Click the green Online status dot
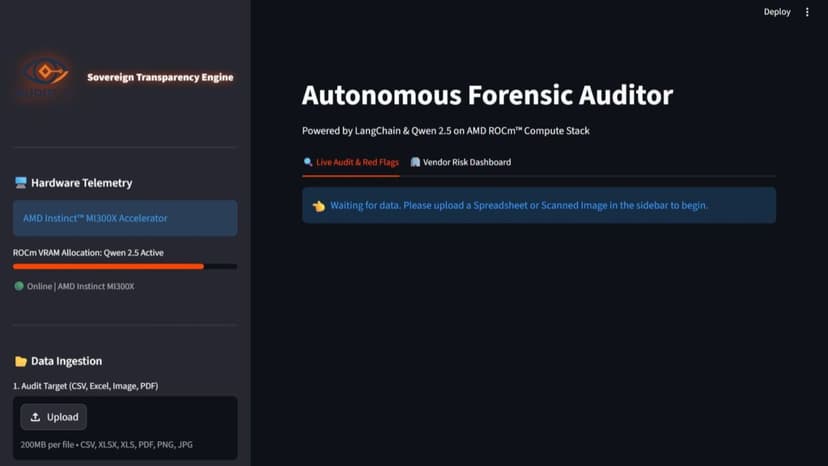828x466 pixels. pyautogui.click(x=19, y=286)
